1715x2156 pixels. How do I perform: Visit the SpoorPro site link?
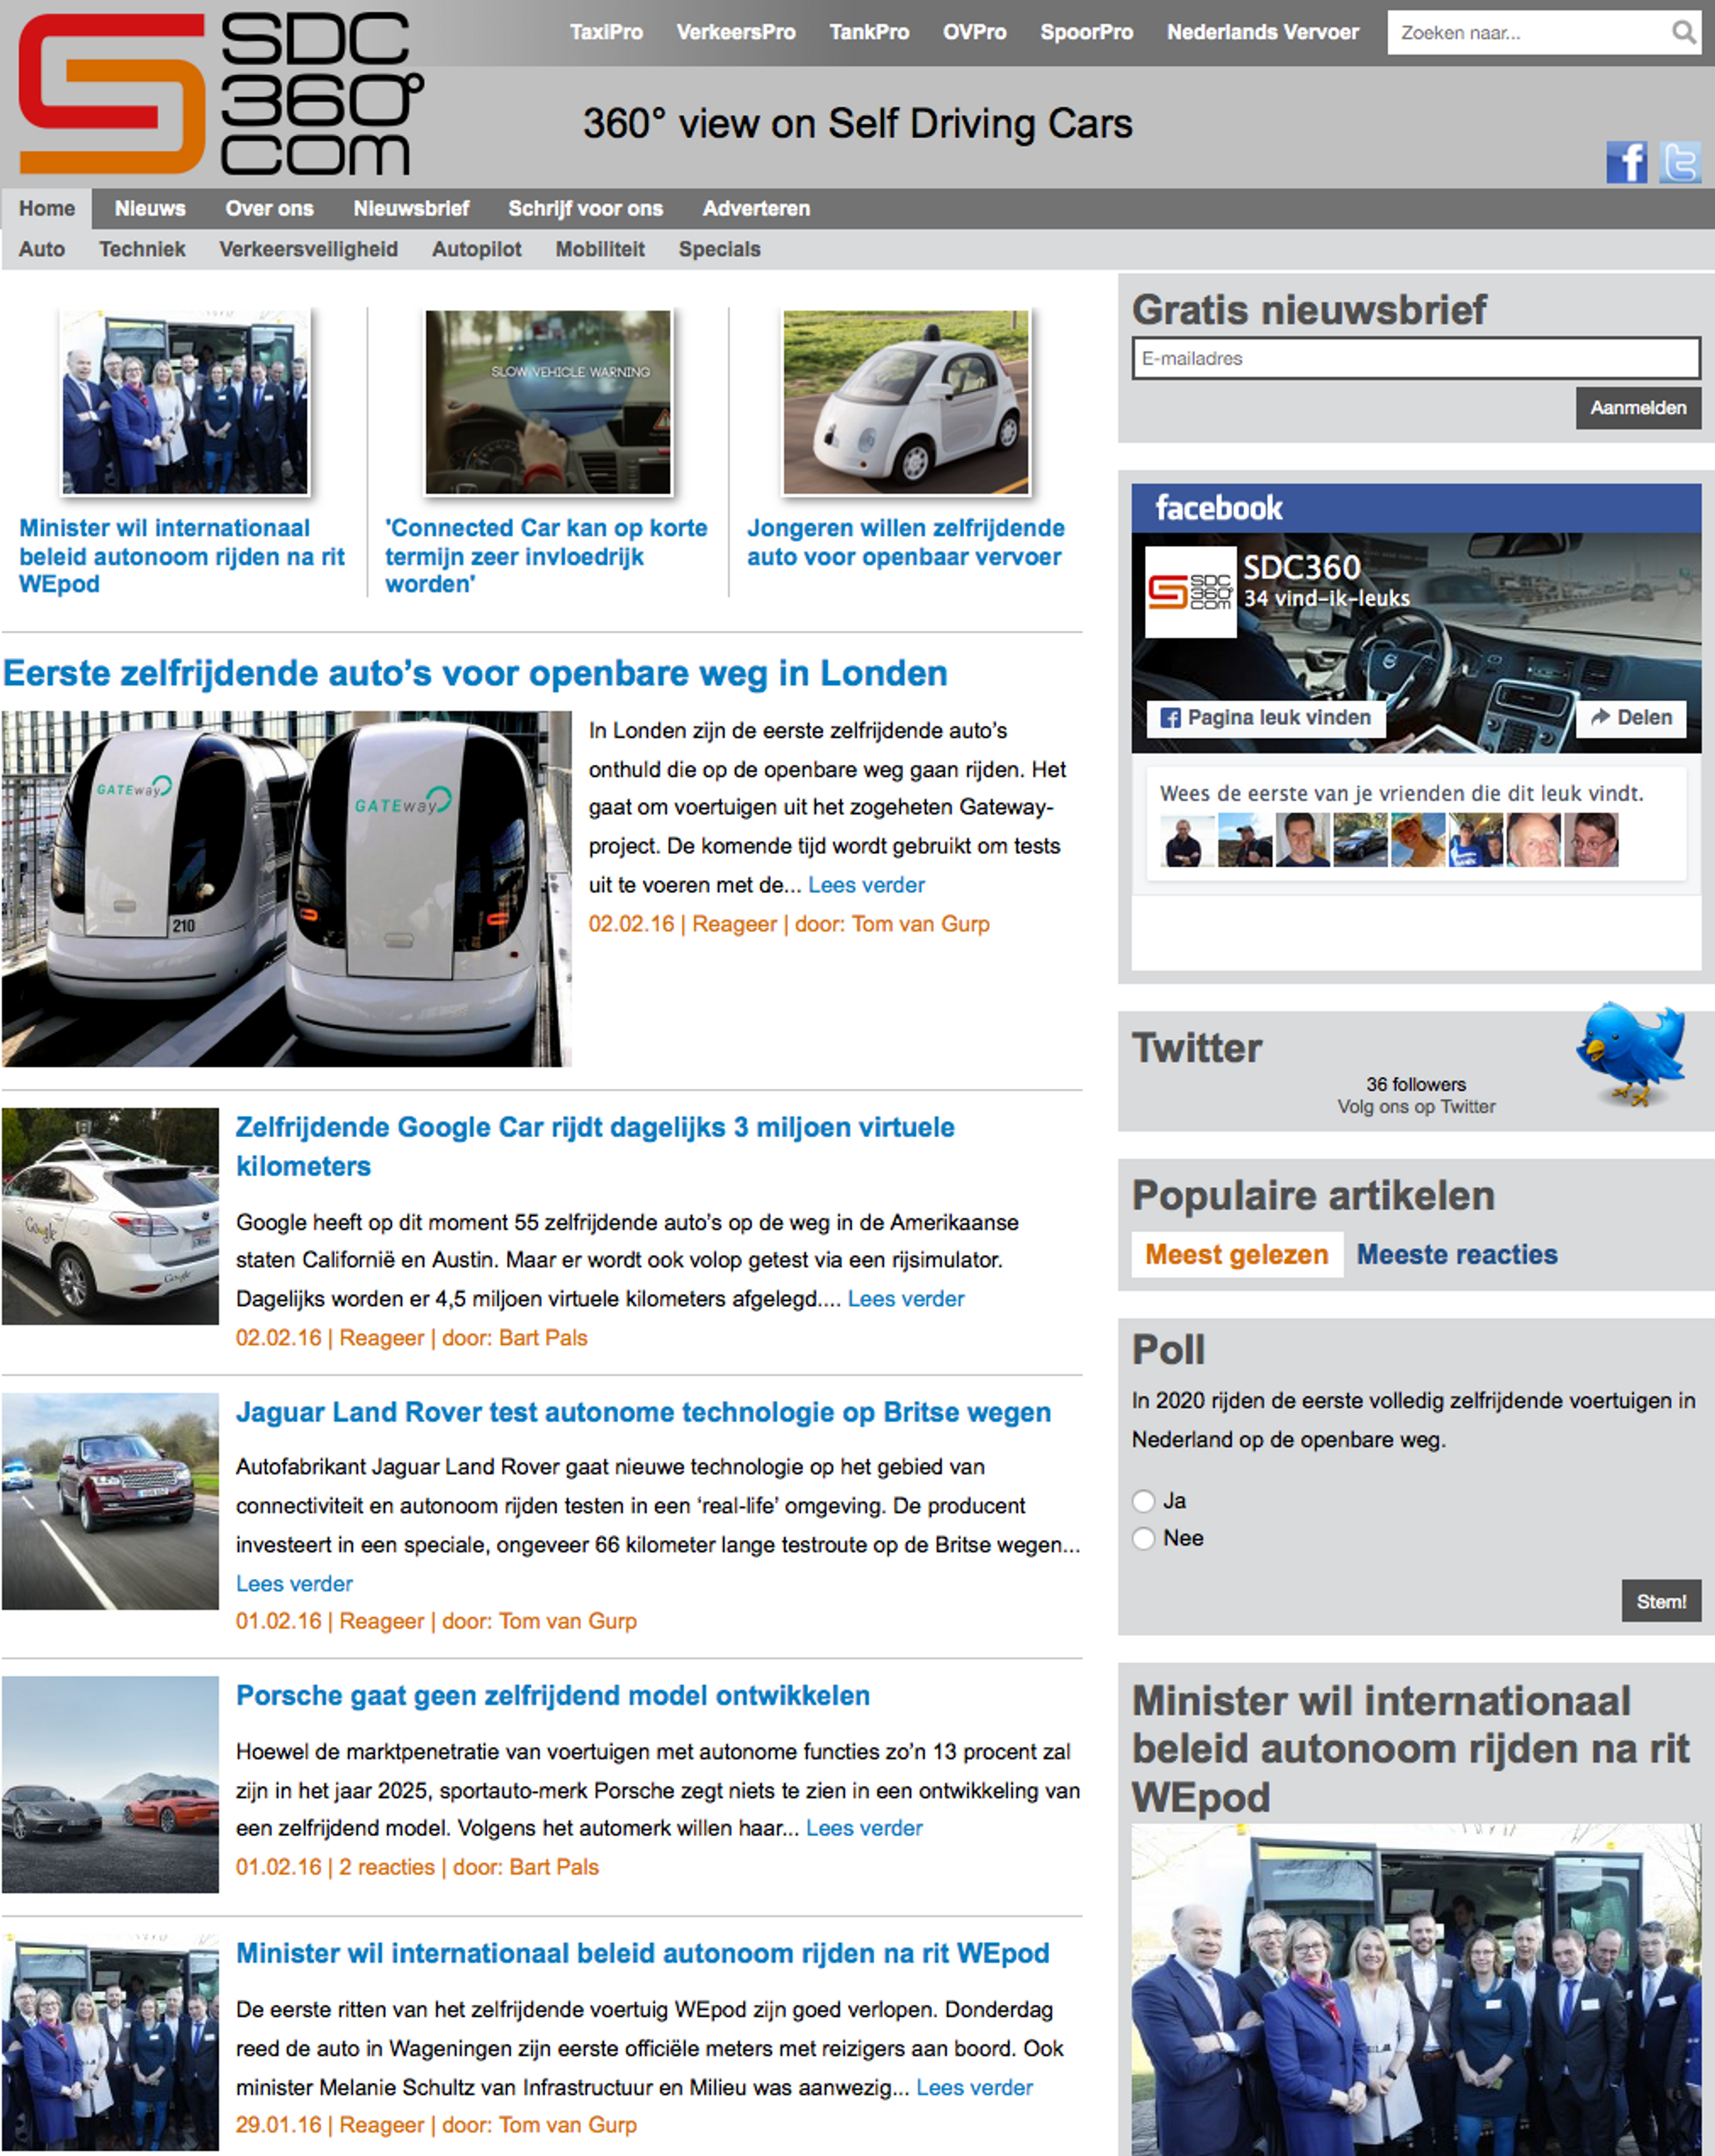point(1086,32)
